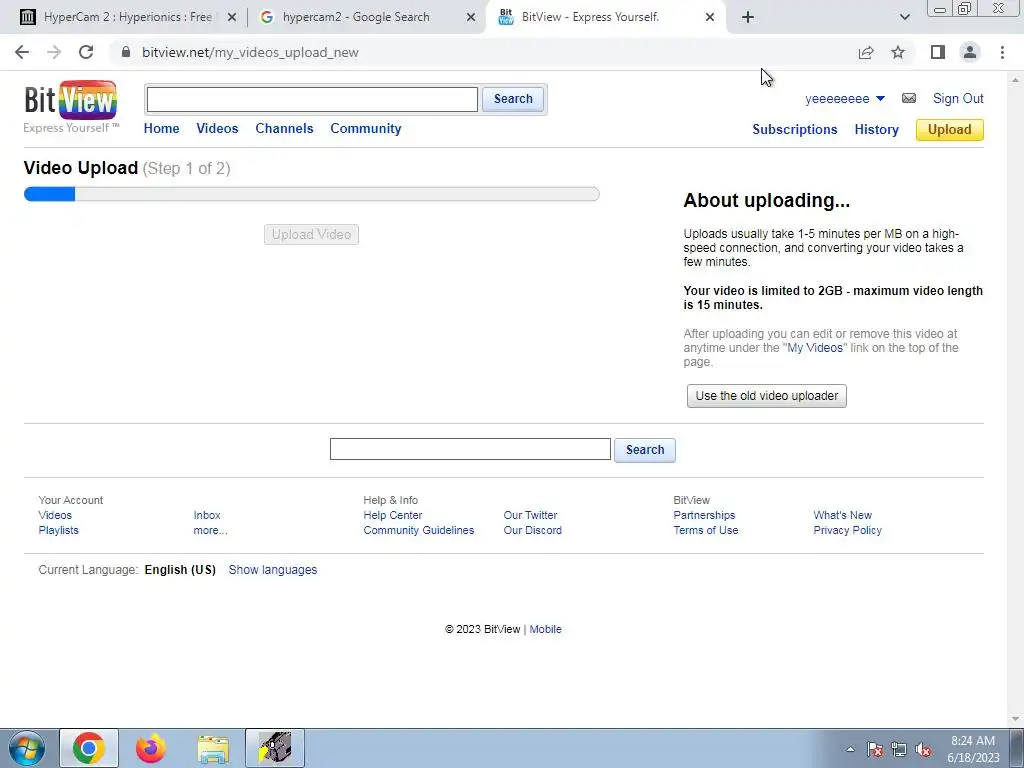Close the hypercam2 Google Search tab
The image size is (1024, 768).
[471, 17]
